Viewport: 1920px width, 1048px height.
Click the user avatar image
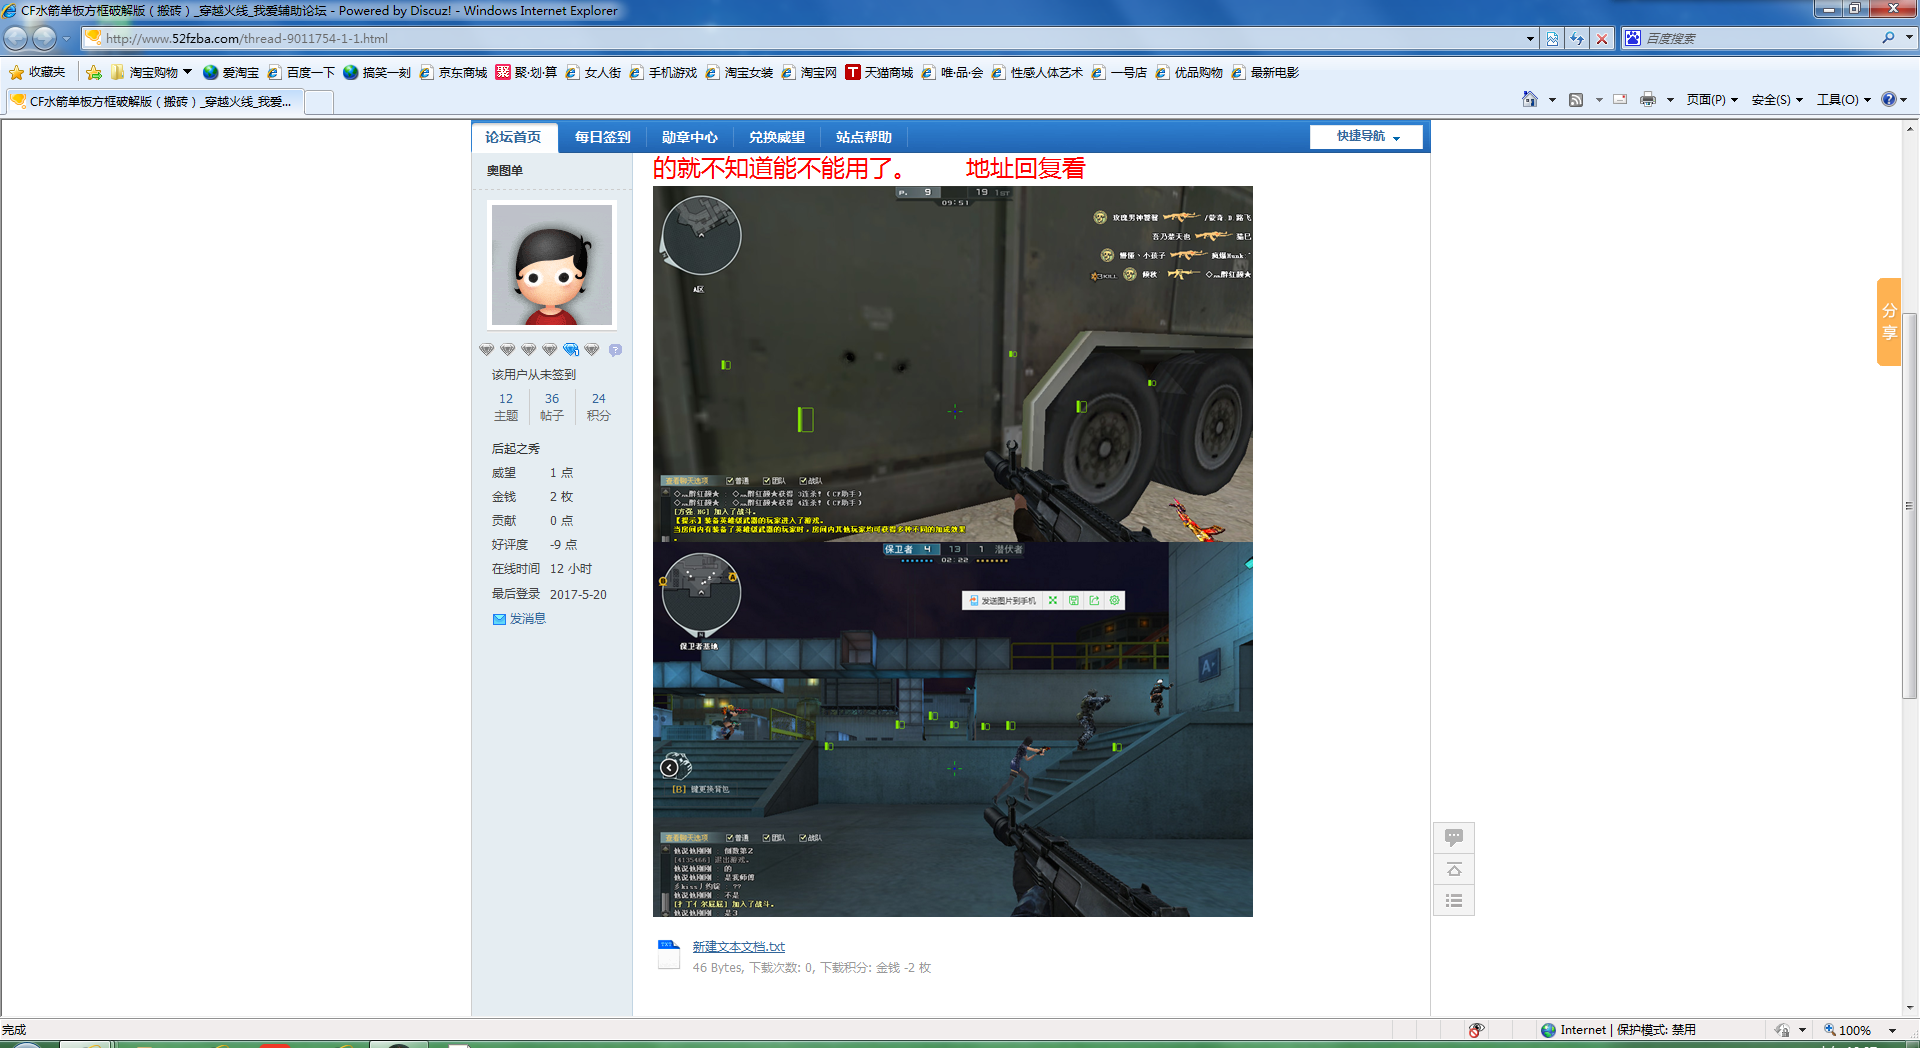coord(551,265)
